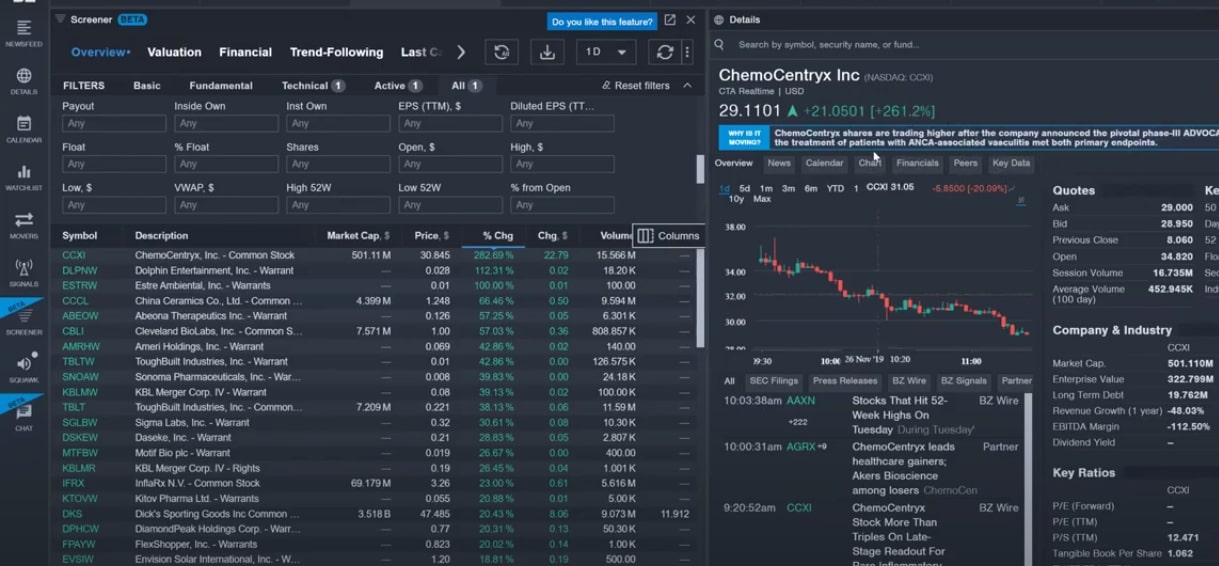Click the download screener results icon
The height and width of the screenshot is (566, 1219).
coord(547,52)
